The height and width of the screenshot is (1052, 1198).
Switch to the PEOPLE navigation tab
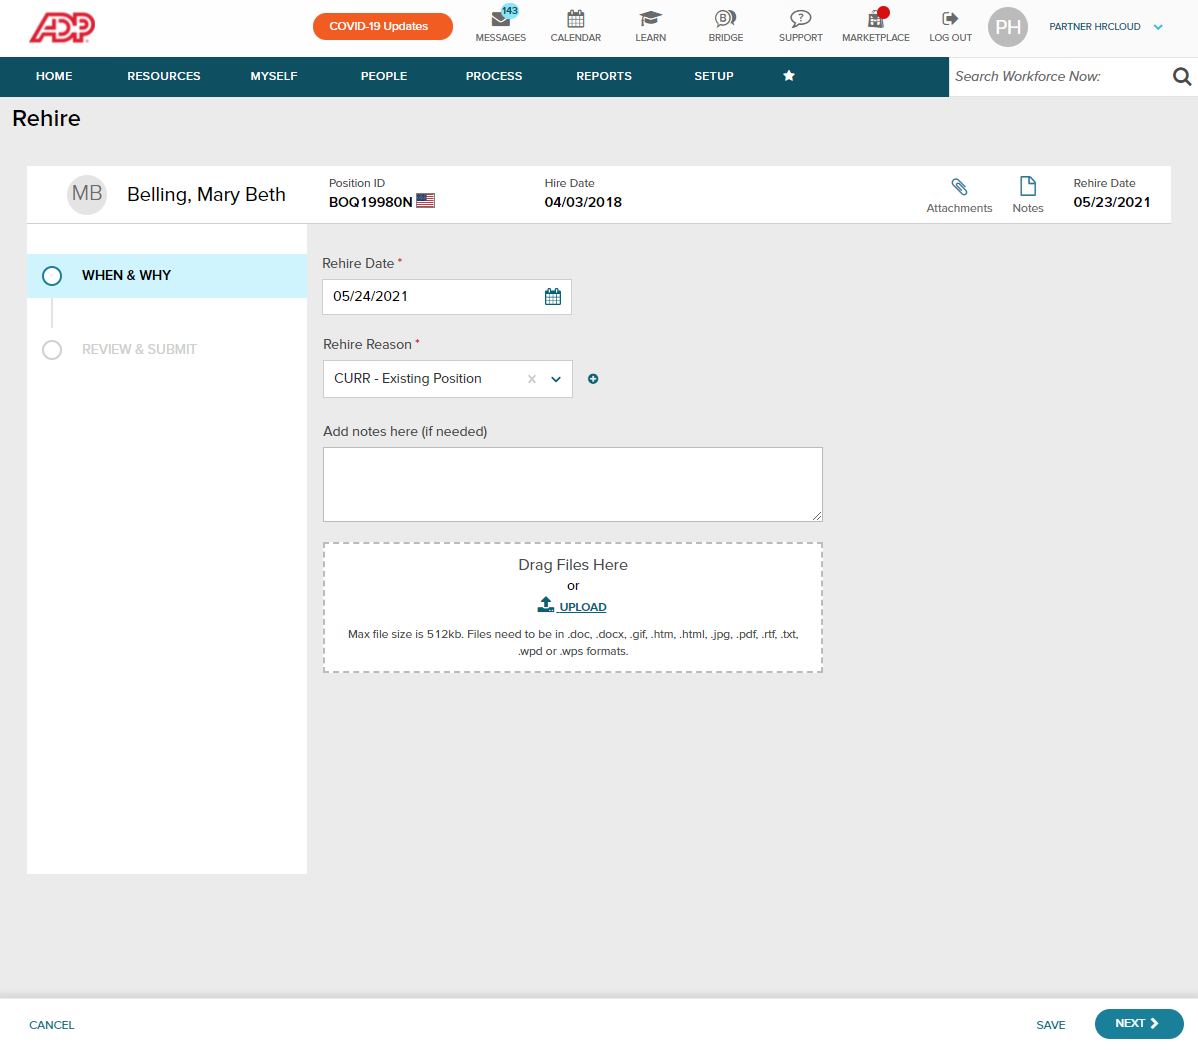pyautogui.click(x=384, y=76)
